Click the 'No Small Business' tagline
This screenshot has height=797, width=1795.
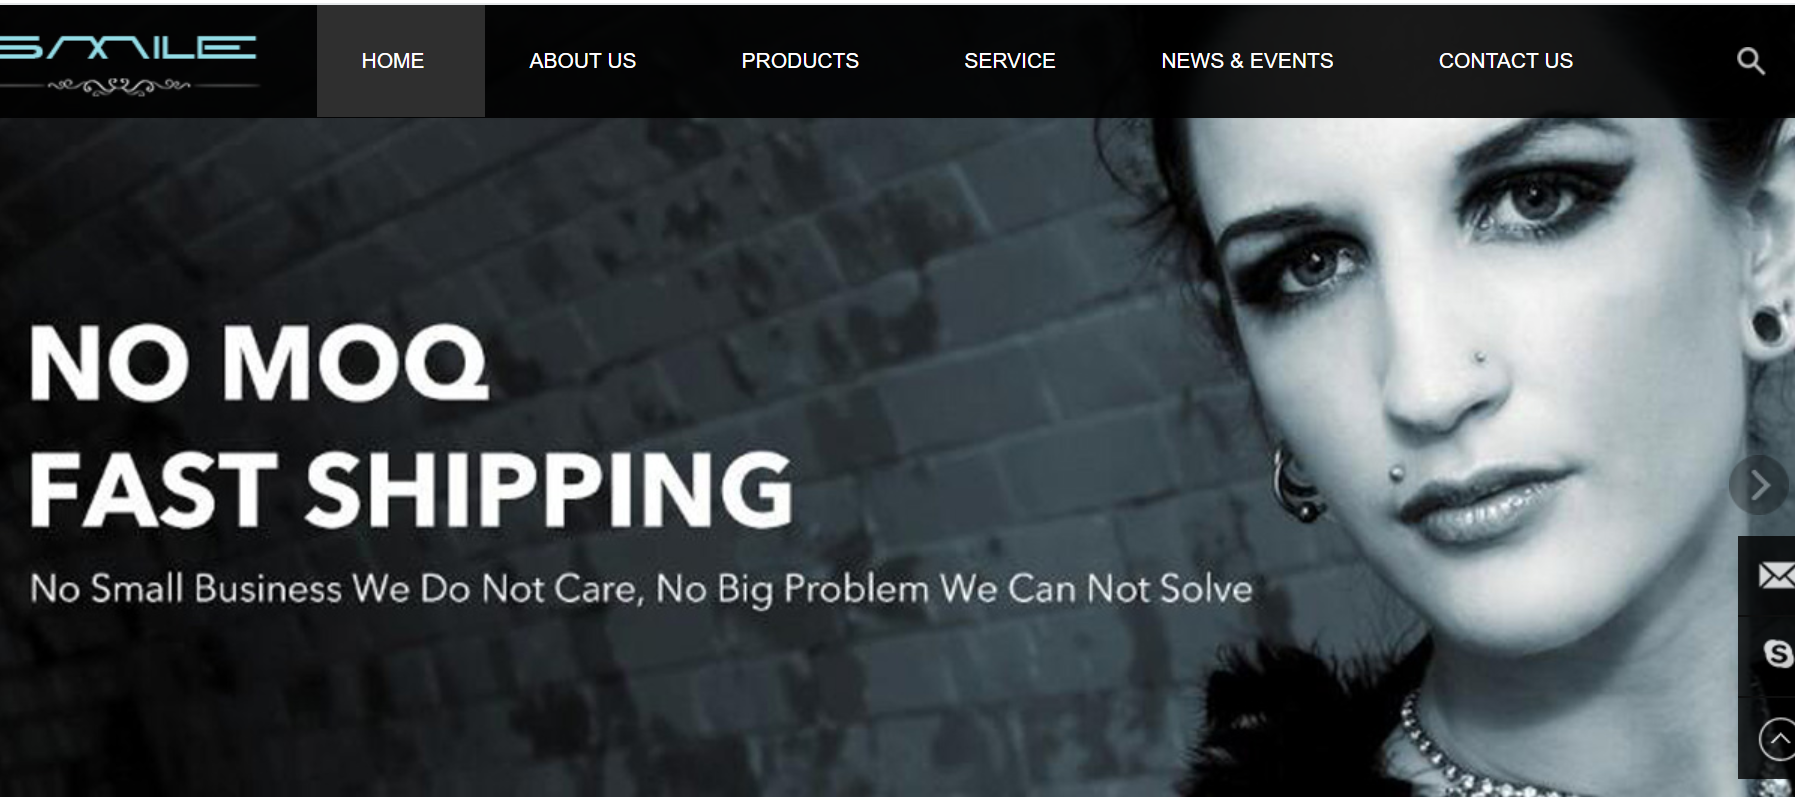[x=641, y=589]
